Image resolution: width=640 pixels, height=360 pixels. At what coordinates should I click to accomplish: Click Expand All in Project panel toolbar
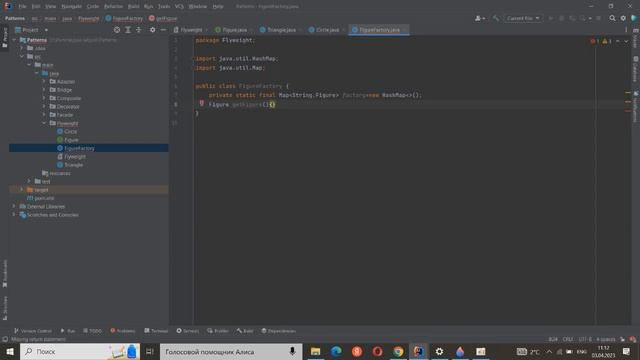pos(128,30)
